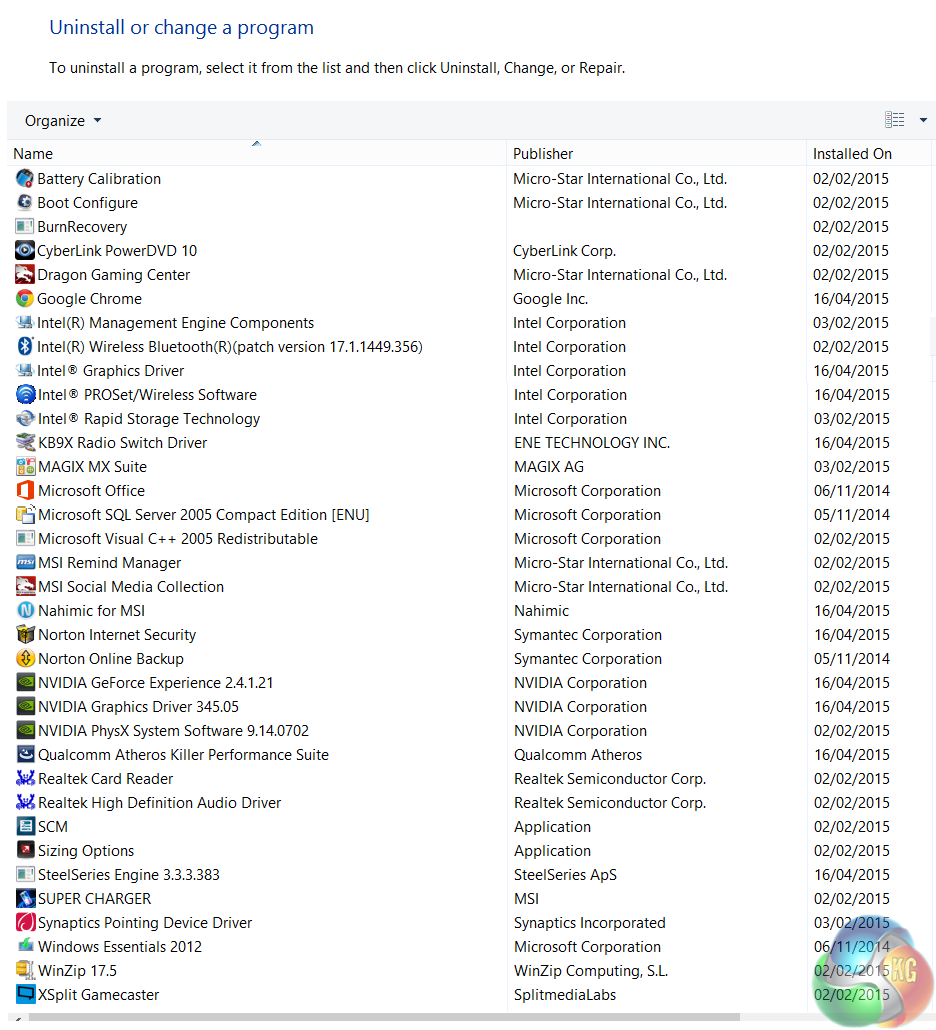
Task: Select NVIDIA Graphics Driver 345.05
Action: [139, 707]
